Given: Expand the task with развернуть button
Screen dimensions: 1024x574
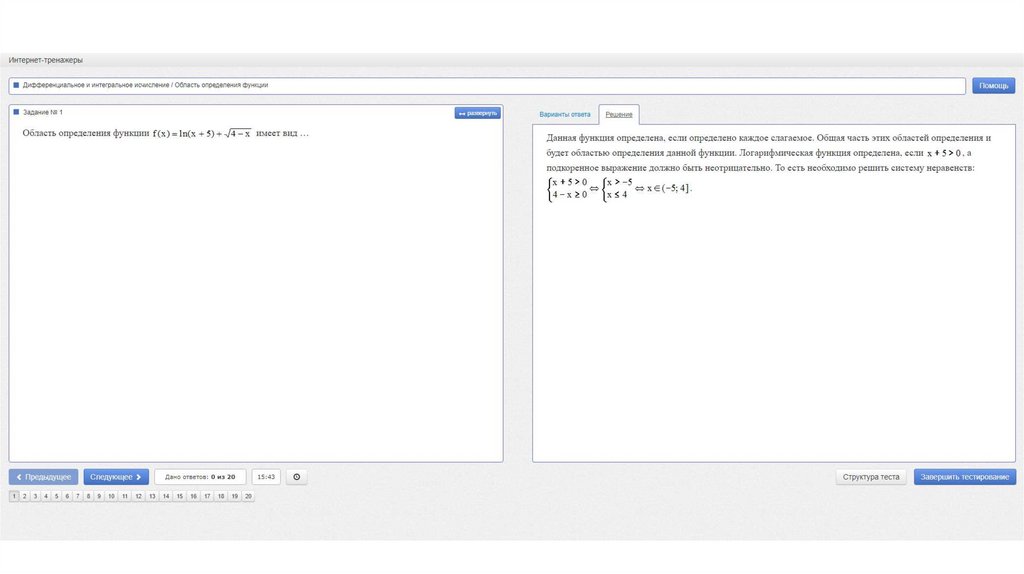Looking at the screenshot, I should pos(477,113).
